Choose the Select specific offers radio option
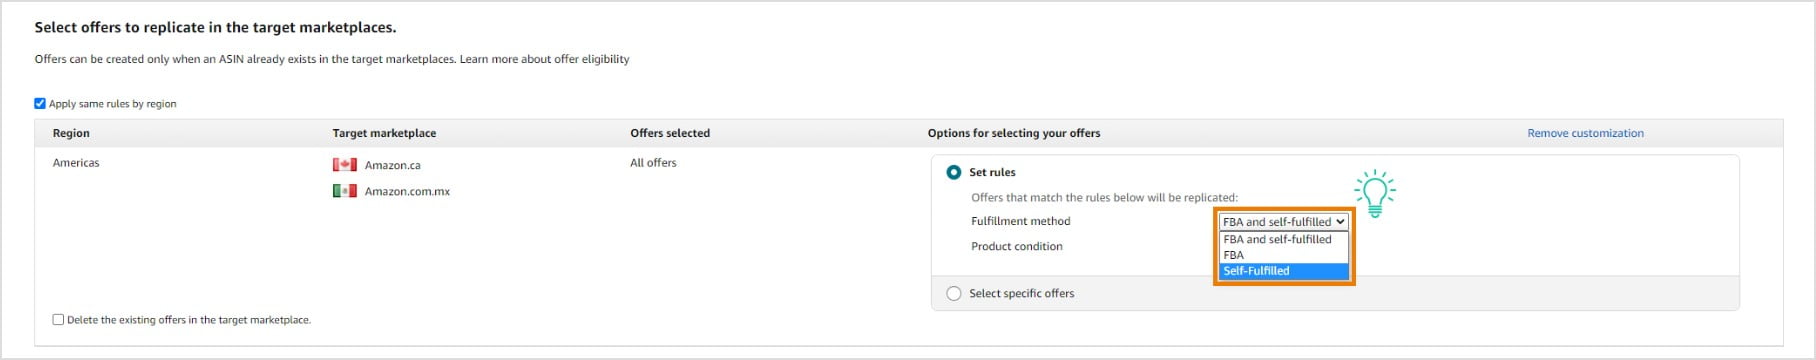Screen dimensions: 1816x360 953,293
